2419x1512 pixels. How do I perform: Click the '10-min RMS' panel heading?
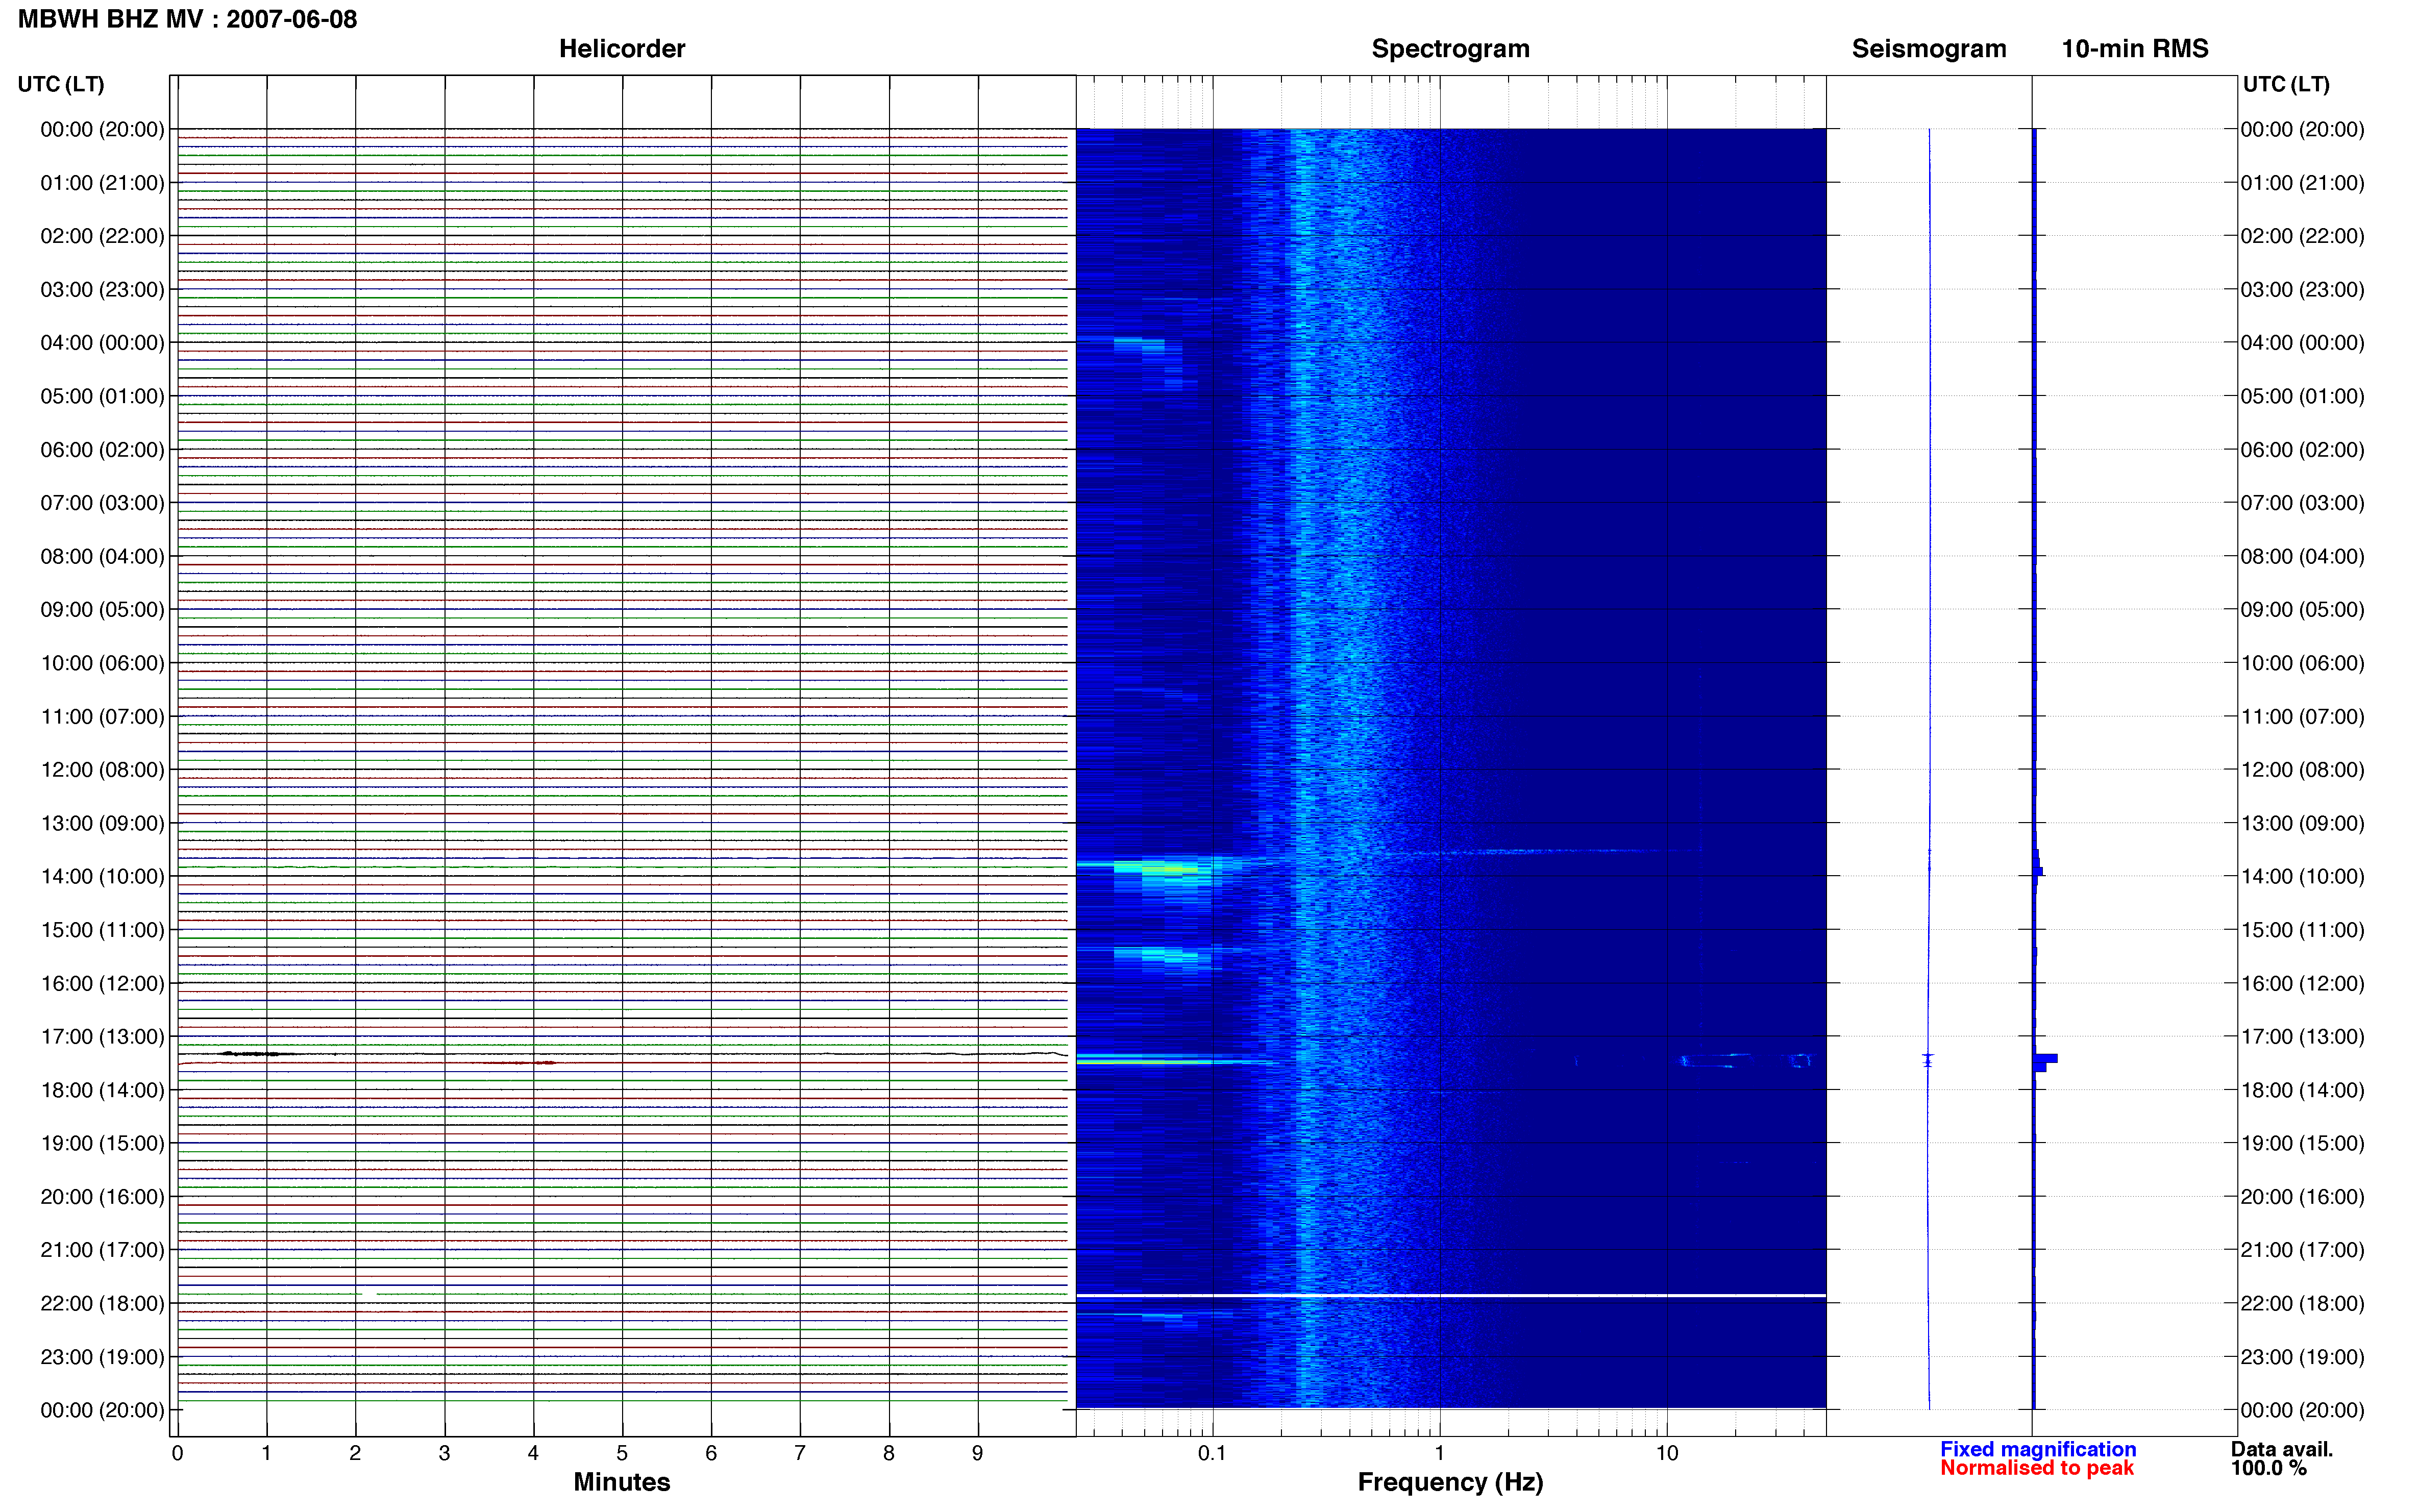pos(2135,48)
